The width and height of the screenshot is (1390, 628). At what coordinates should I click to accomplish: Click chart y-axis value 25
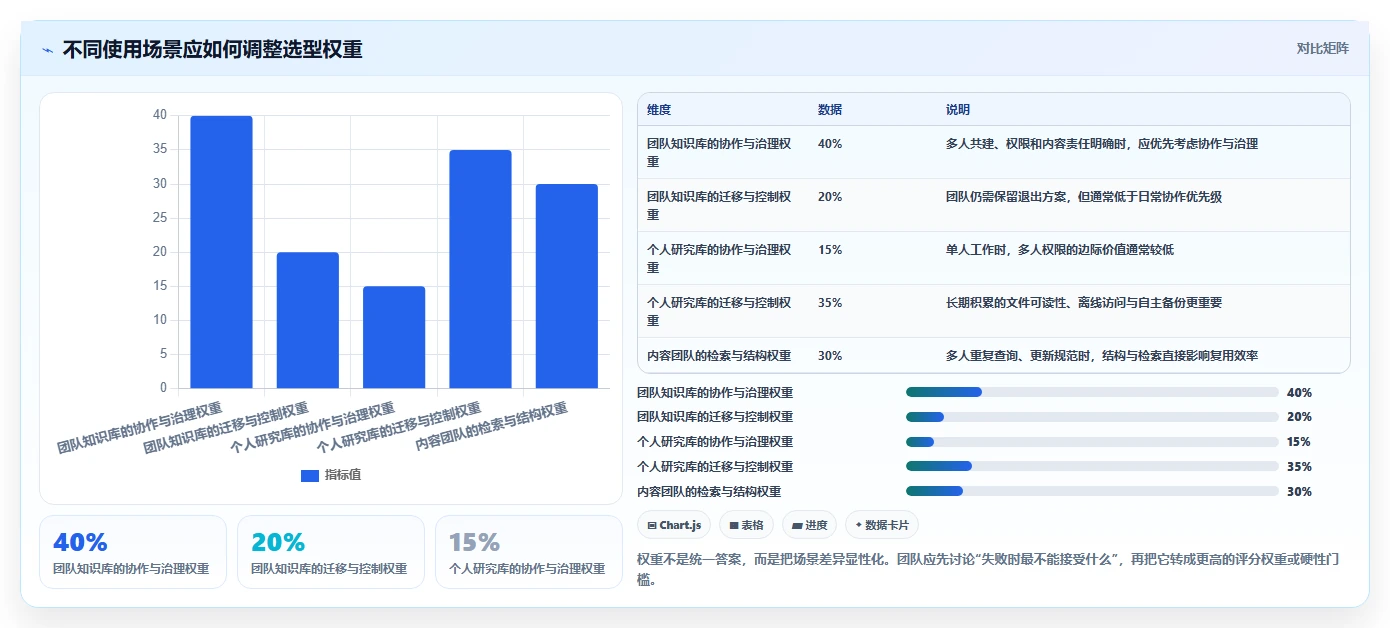tap(160, 218)
